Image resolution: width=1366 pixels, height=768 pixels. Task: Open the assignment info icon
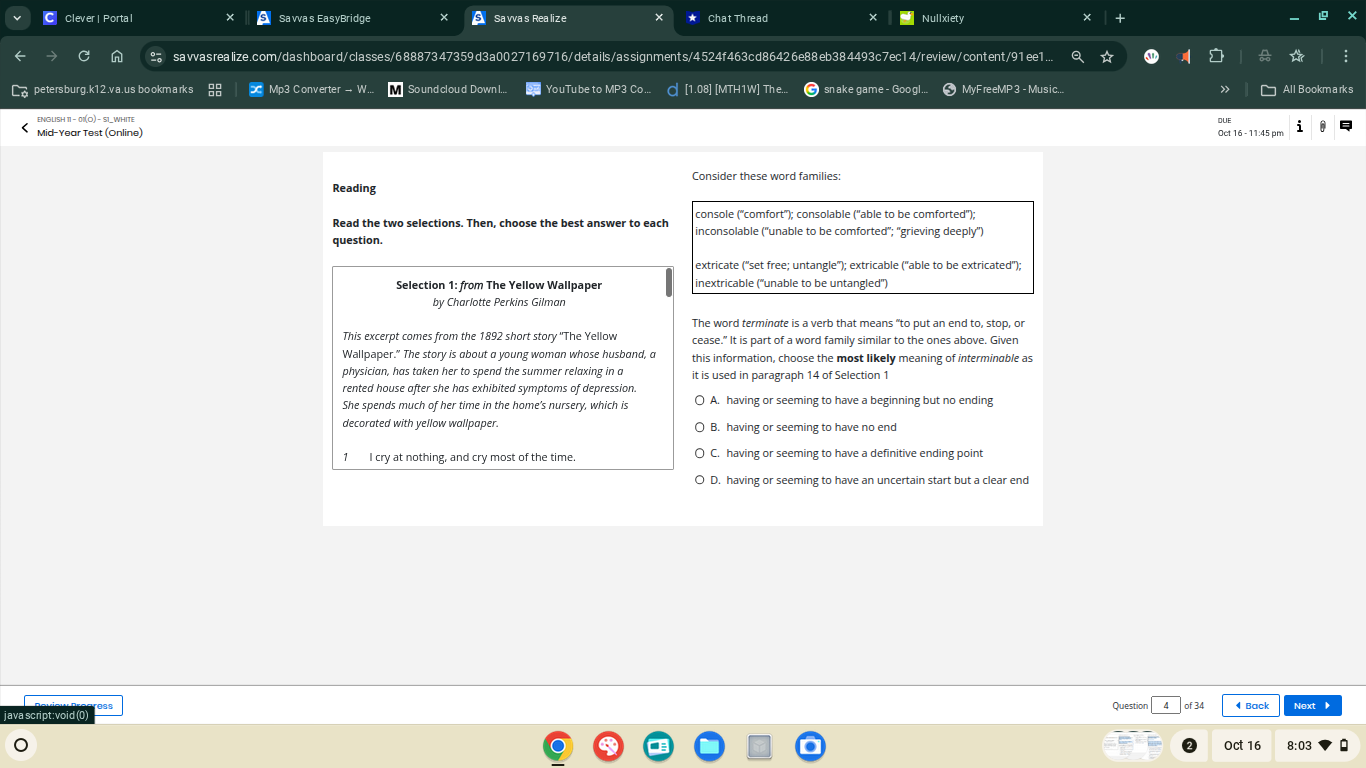[x=1299, y=127]
